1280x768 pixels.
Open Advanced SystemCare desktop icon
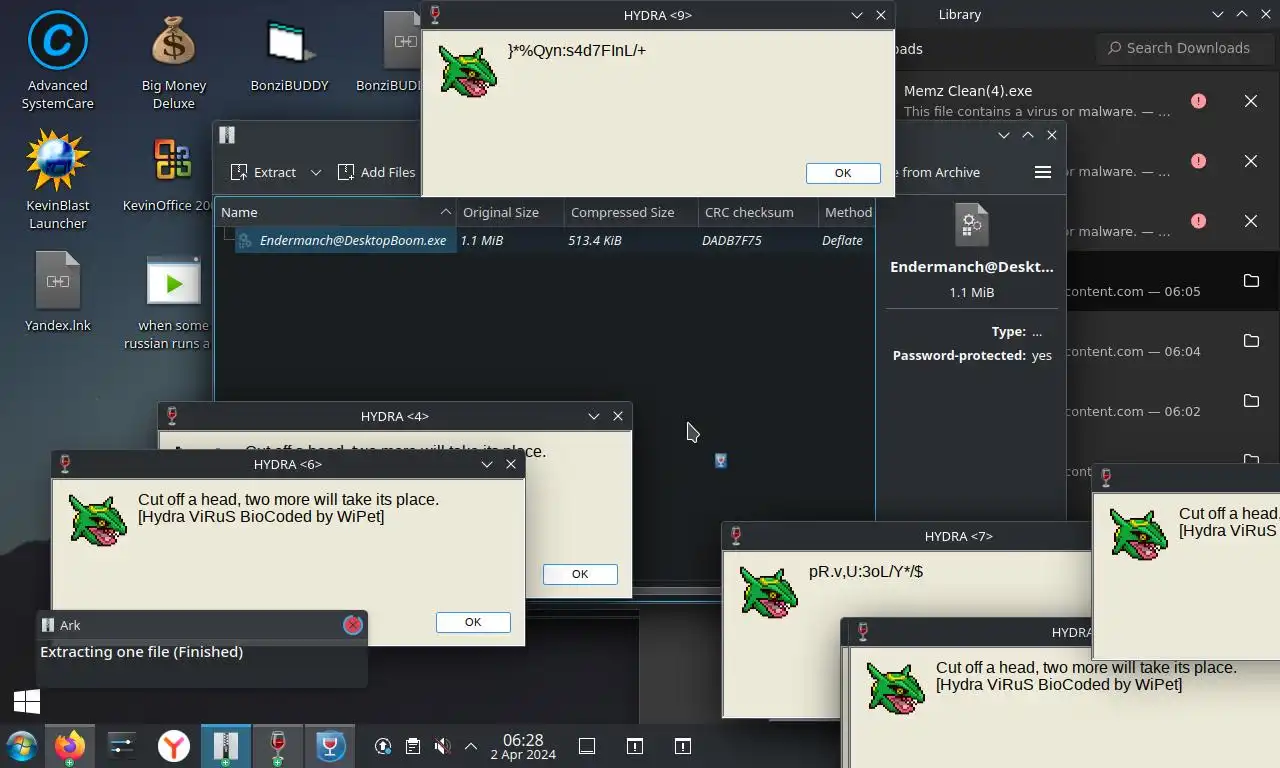tap(58, 60)
